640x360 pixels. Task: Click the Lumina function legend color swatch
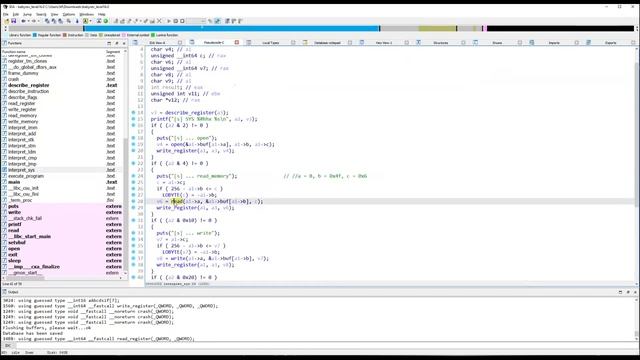(x=153, y=35)
